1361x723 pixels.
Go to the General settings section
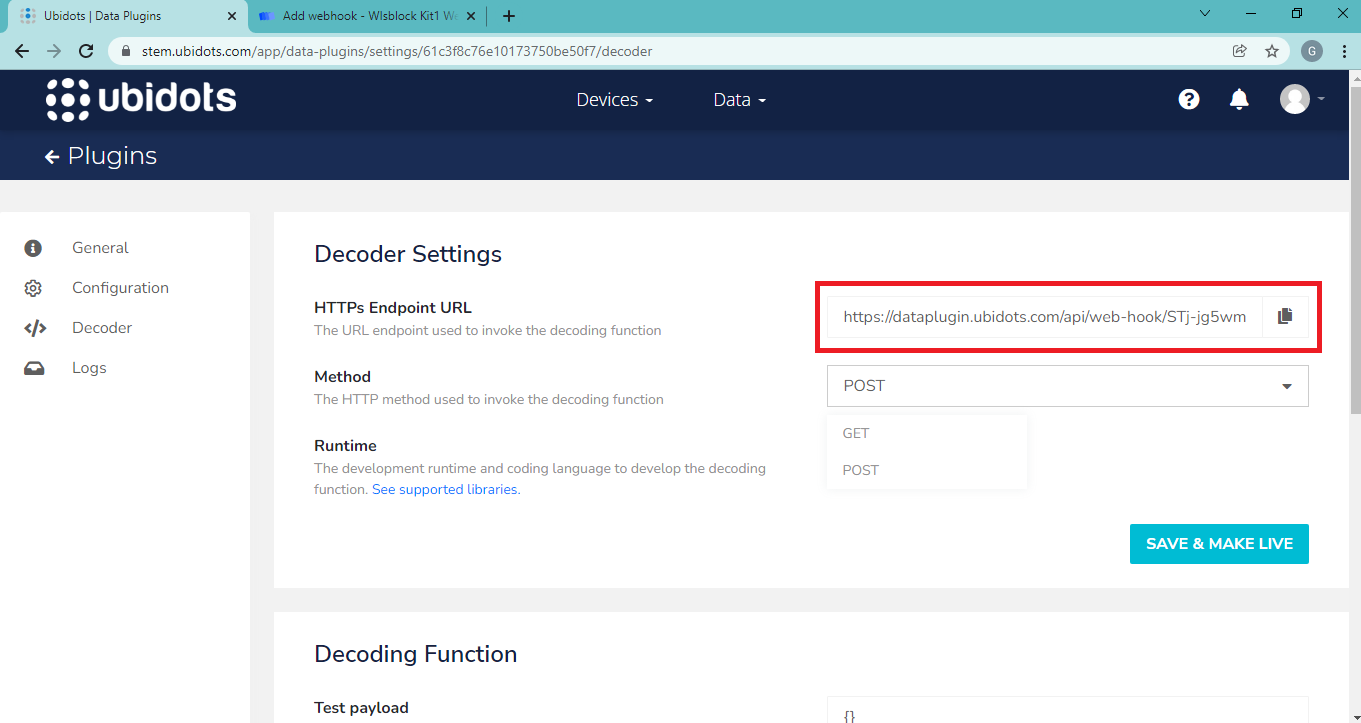click(100, 248)
